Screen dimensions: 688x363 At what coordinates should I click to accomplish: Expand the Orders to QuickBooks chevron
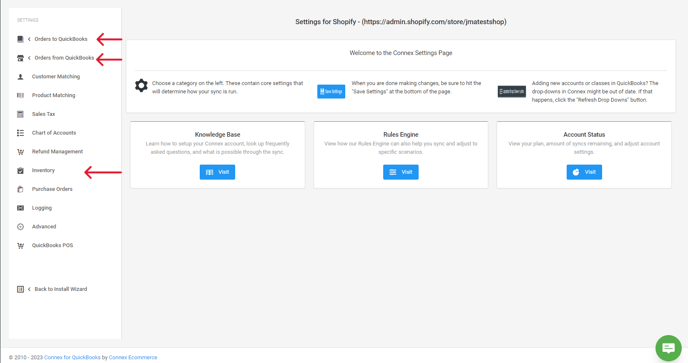(29, 39)
